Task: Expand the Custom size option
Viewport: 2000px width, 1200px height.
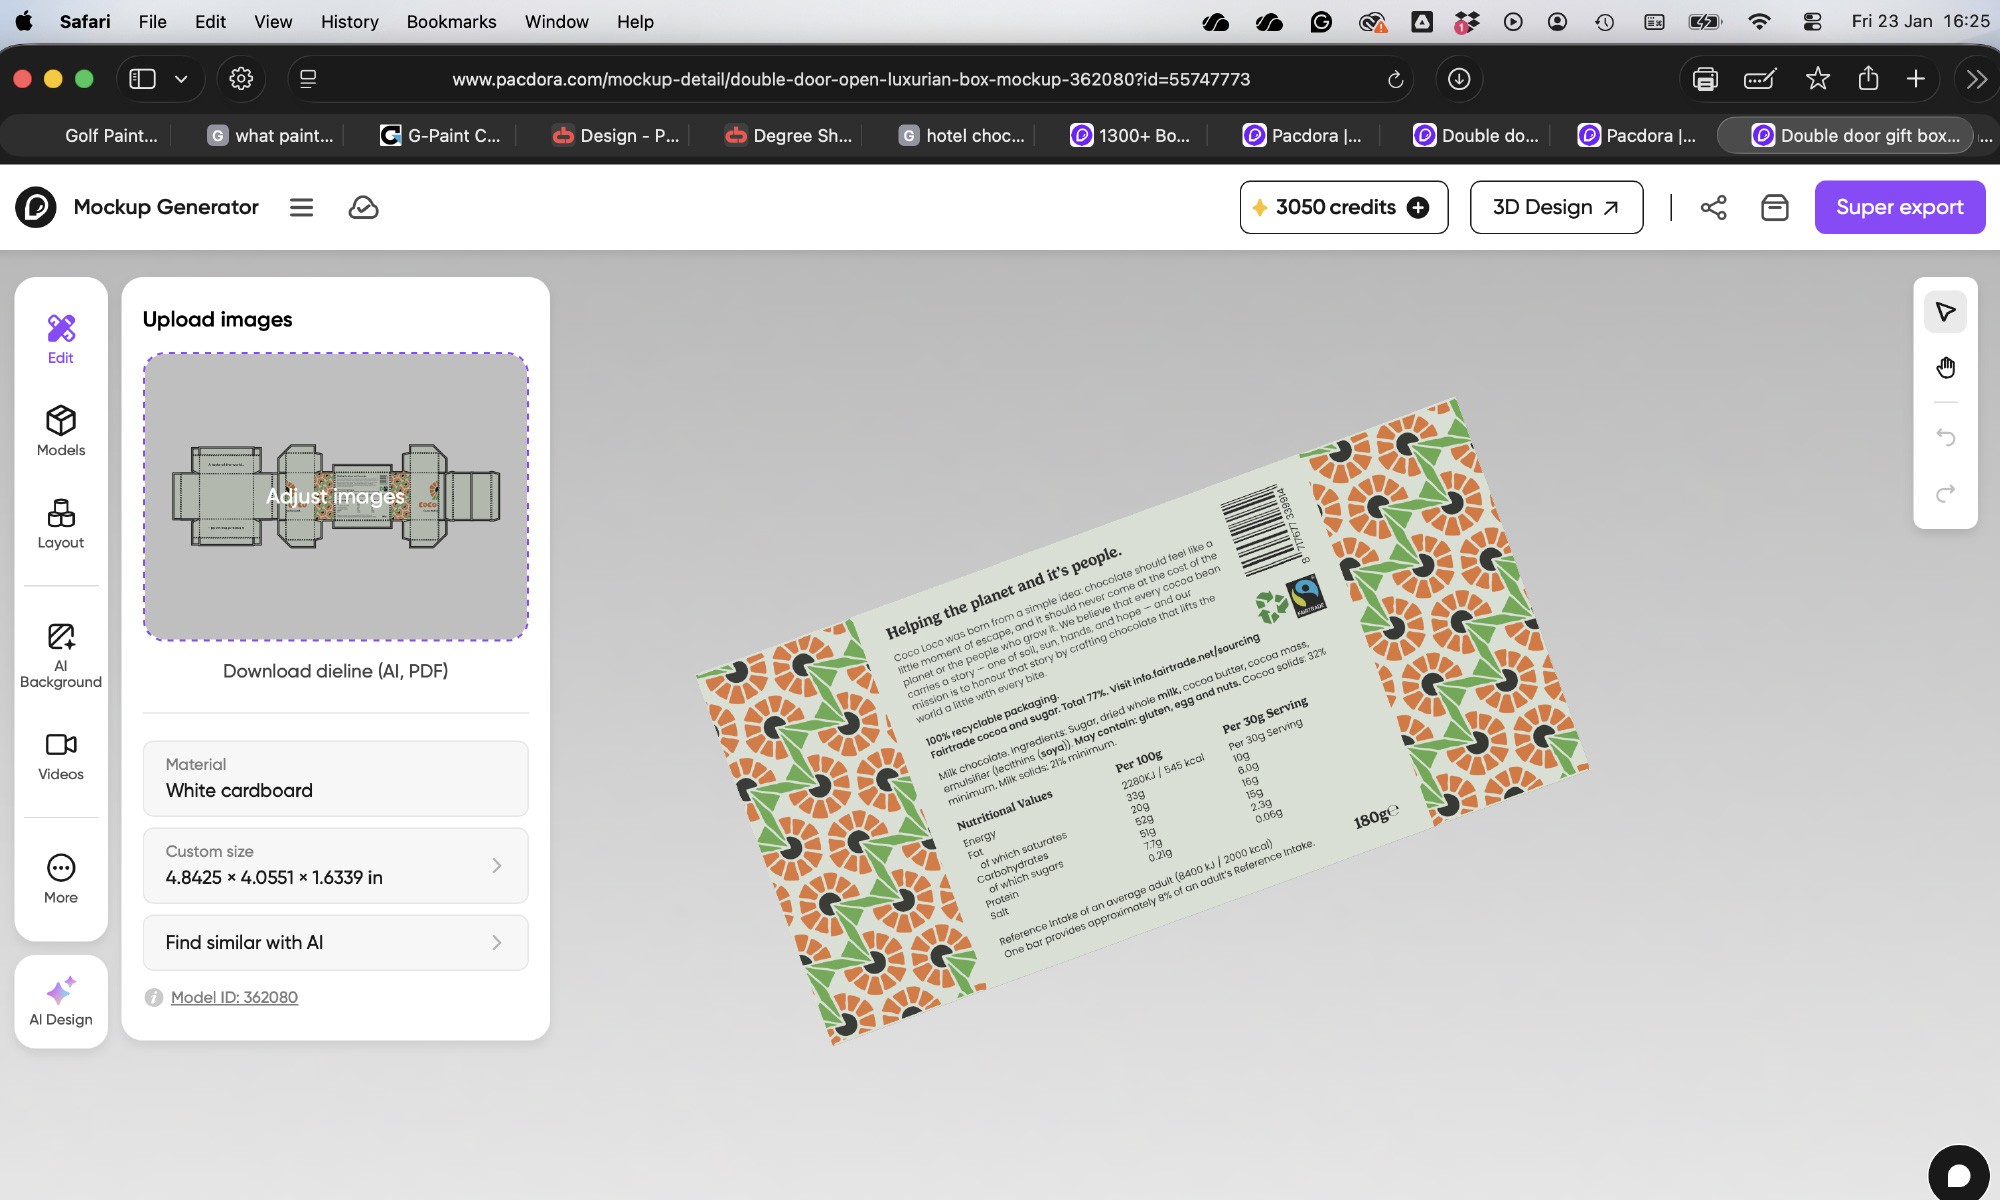Action: point(335,865)
